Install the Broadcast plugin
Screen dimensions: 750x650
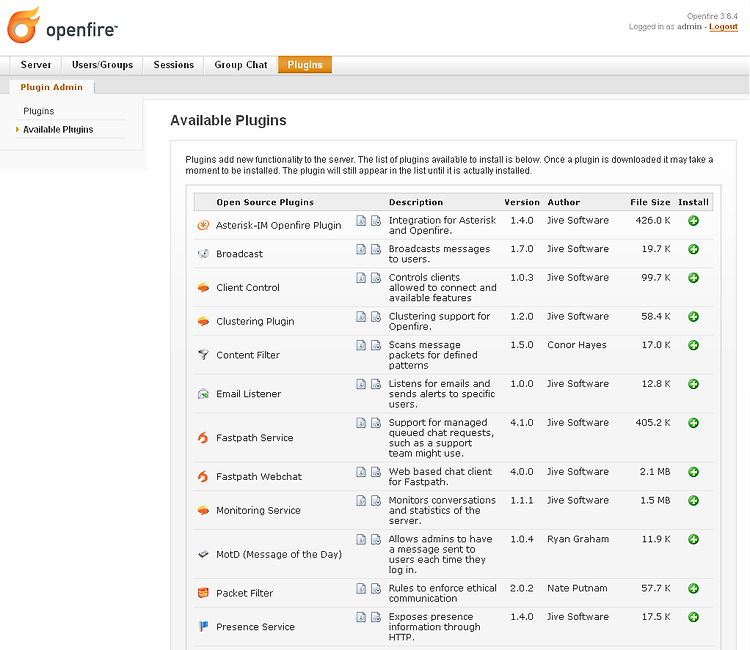point(693,249)
